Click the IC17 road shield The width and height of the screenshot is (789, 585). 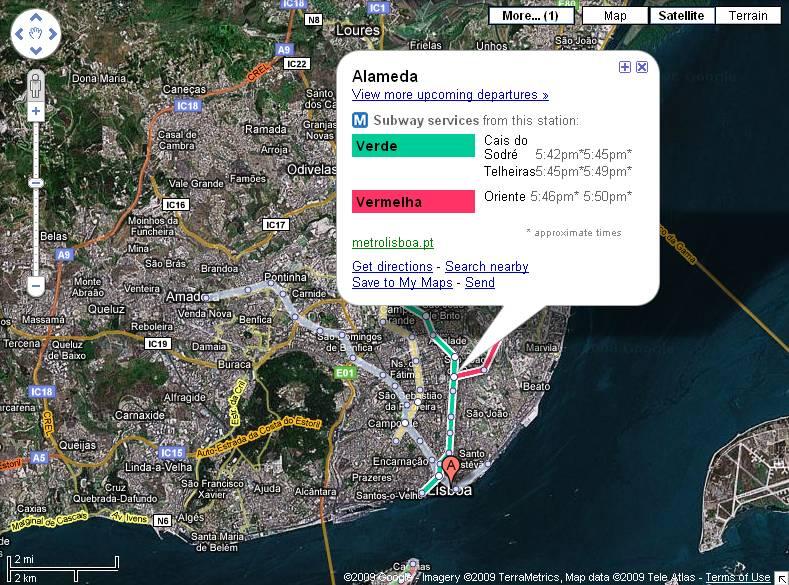tap(276, 224)
